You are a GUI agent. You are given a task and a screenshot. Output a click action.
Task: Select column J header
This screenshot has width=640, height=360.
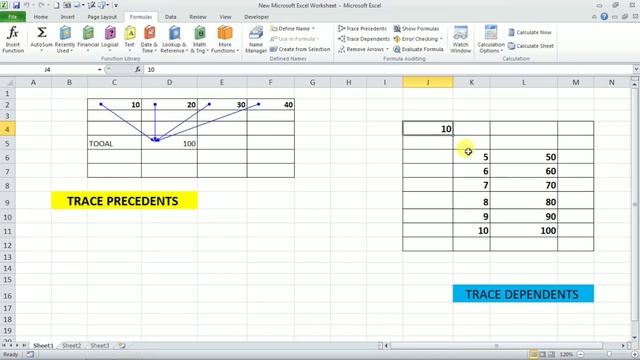coord(428,82)
